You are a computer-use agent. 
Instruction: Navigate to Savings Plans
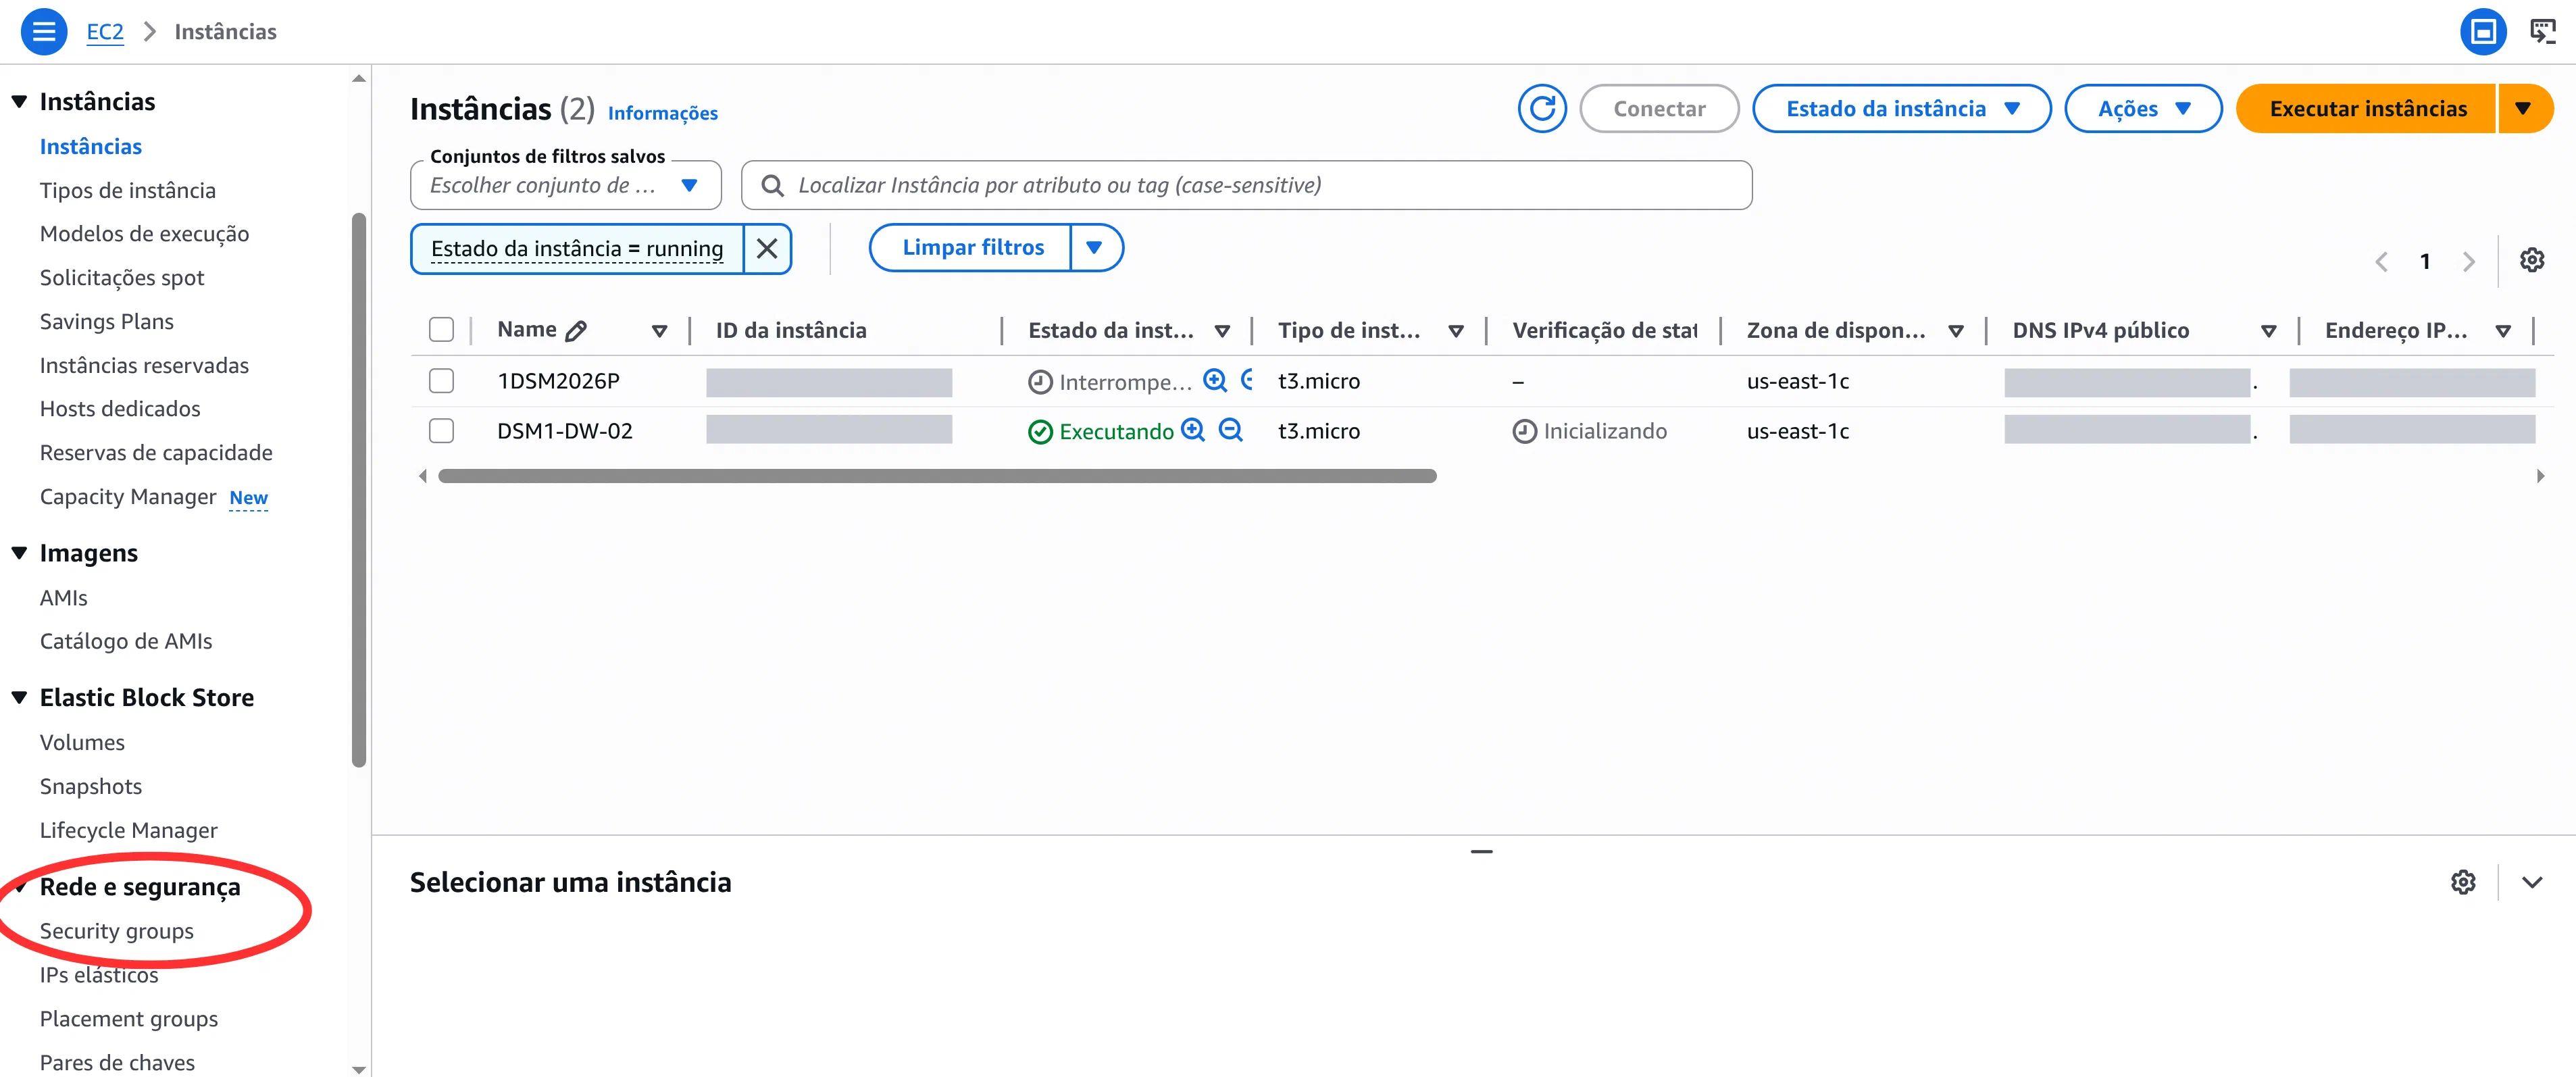point(107,322)
